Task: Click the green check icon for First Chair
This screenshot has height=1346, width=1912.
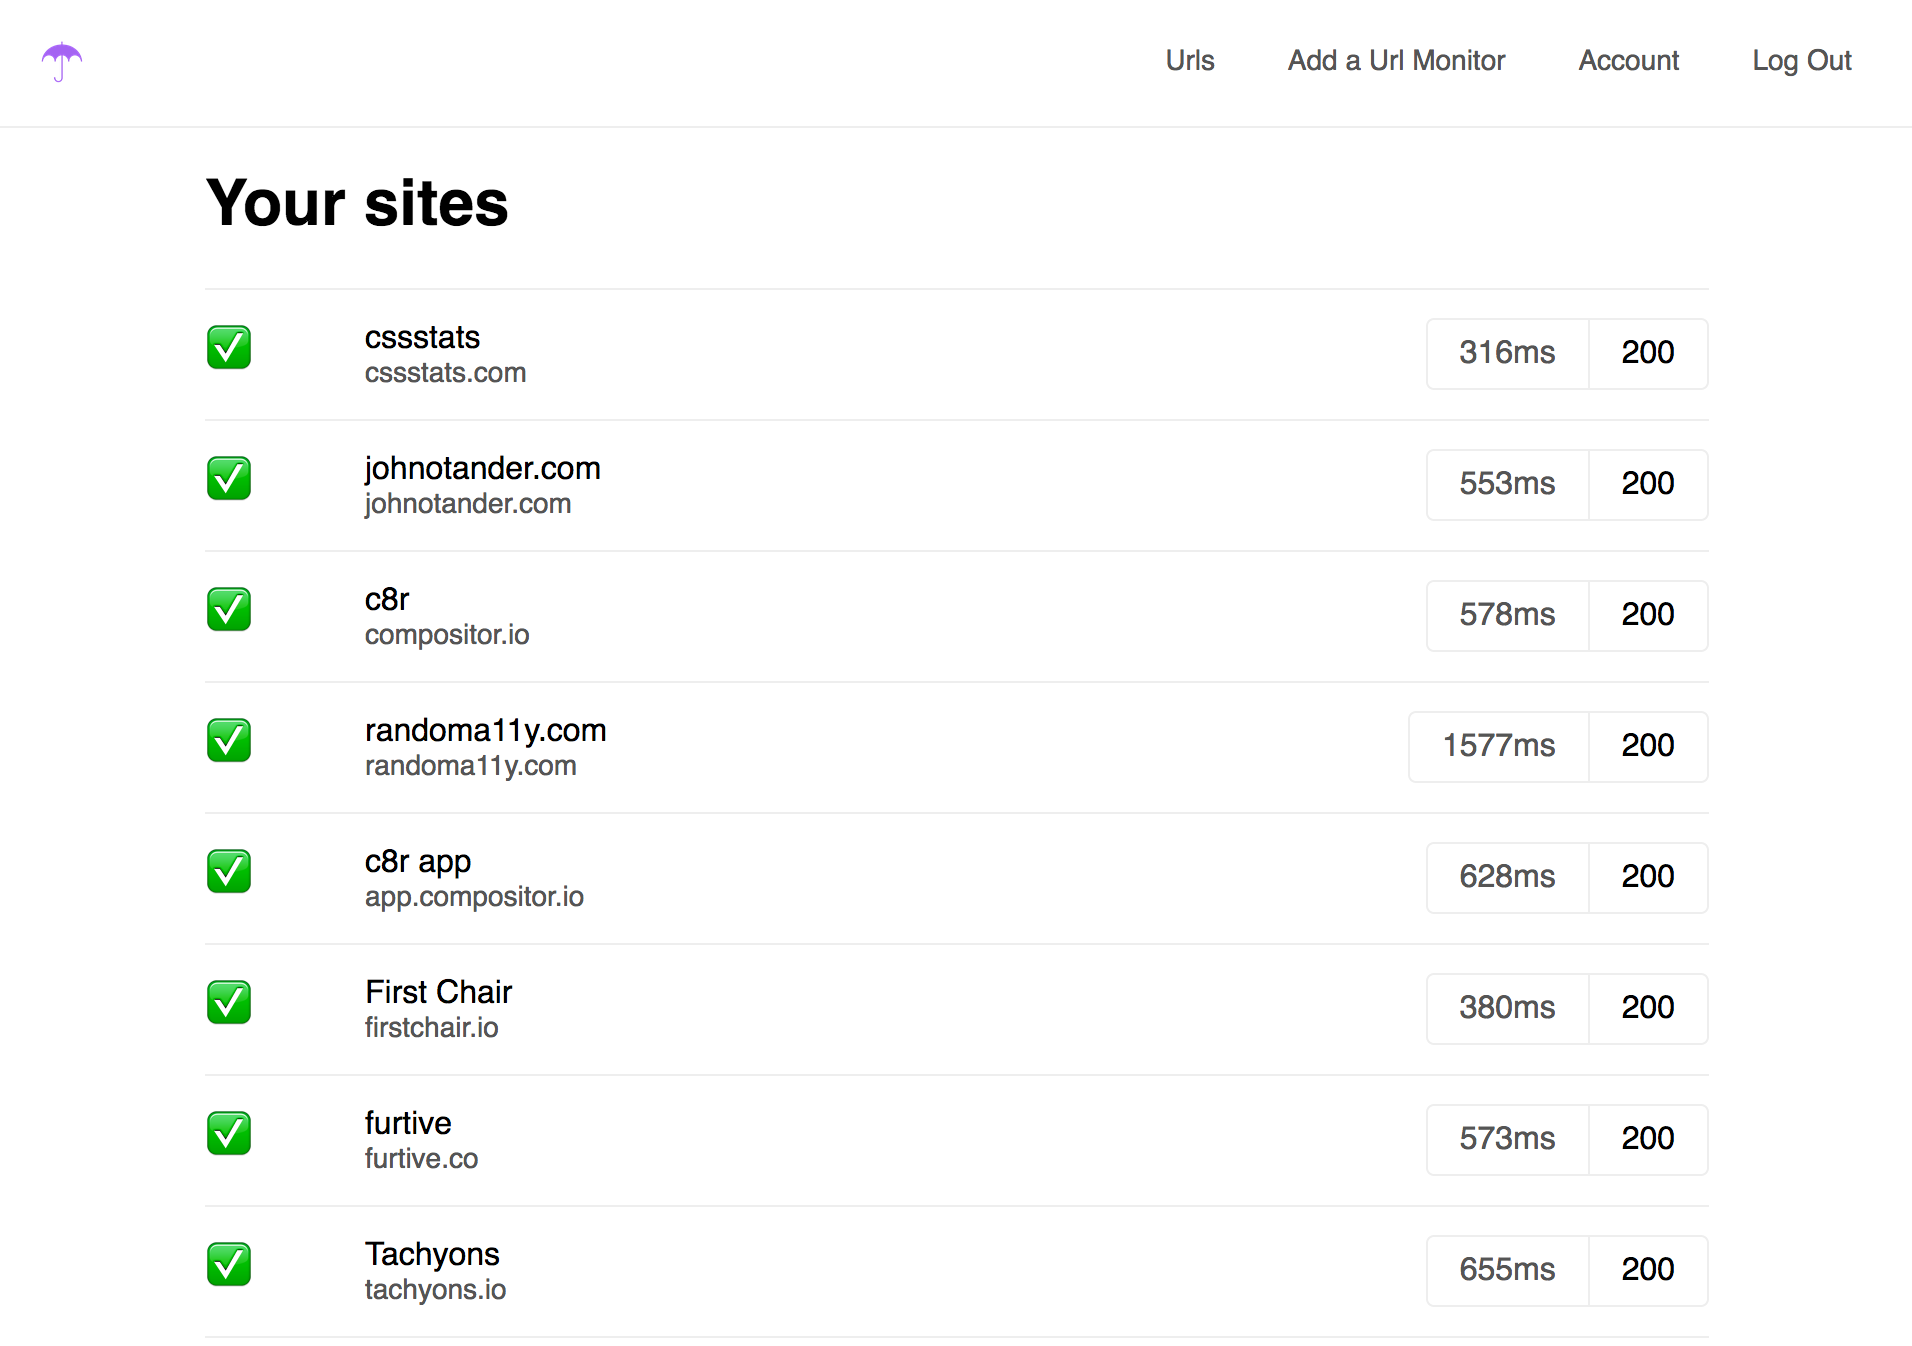Action: point(228,1003)
